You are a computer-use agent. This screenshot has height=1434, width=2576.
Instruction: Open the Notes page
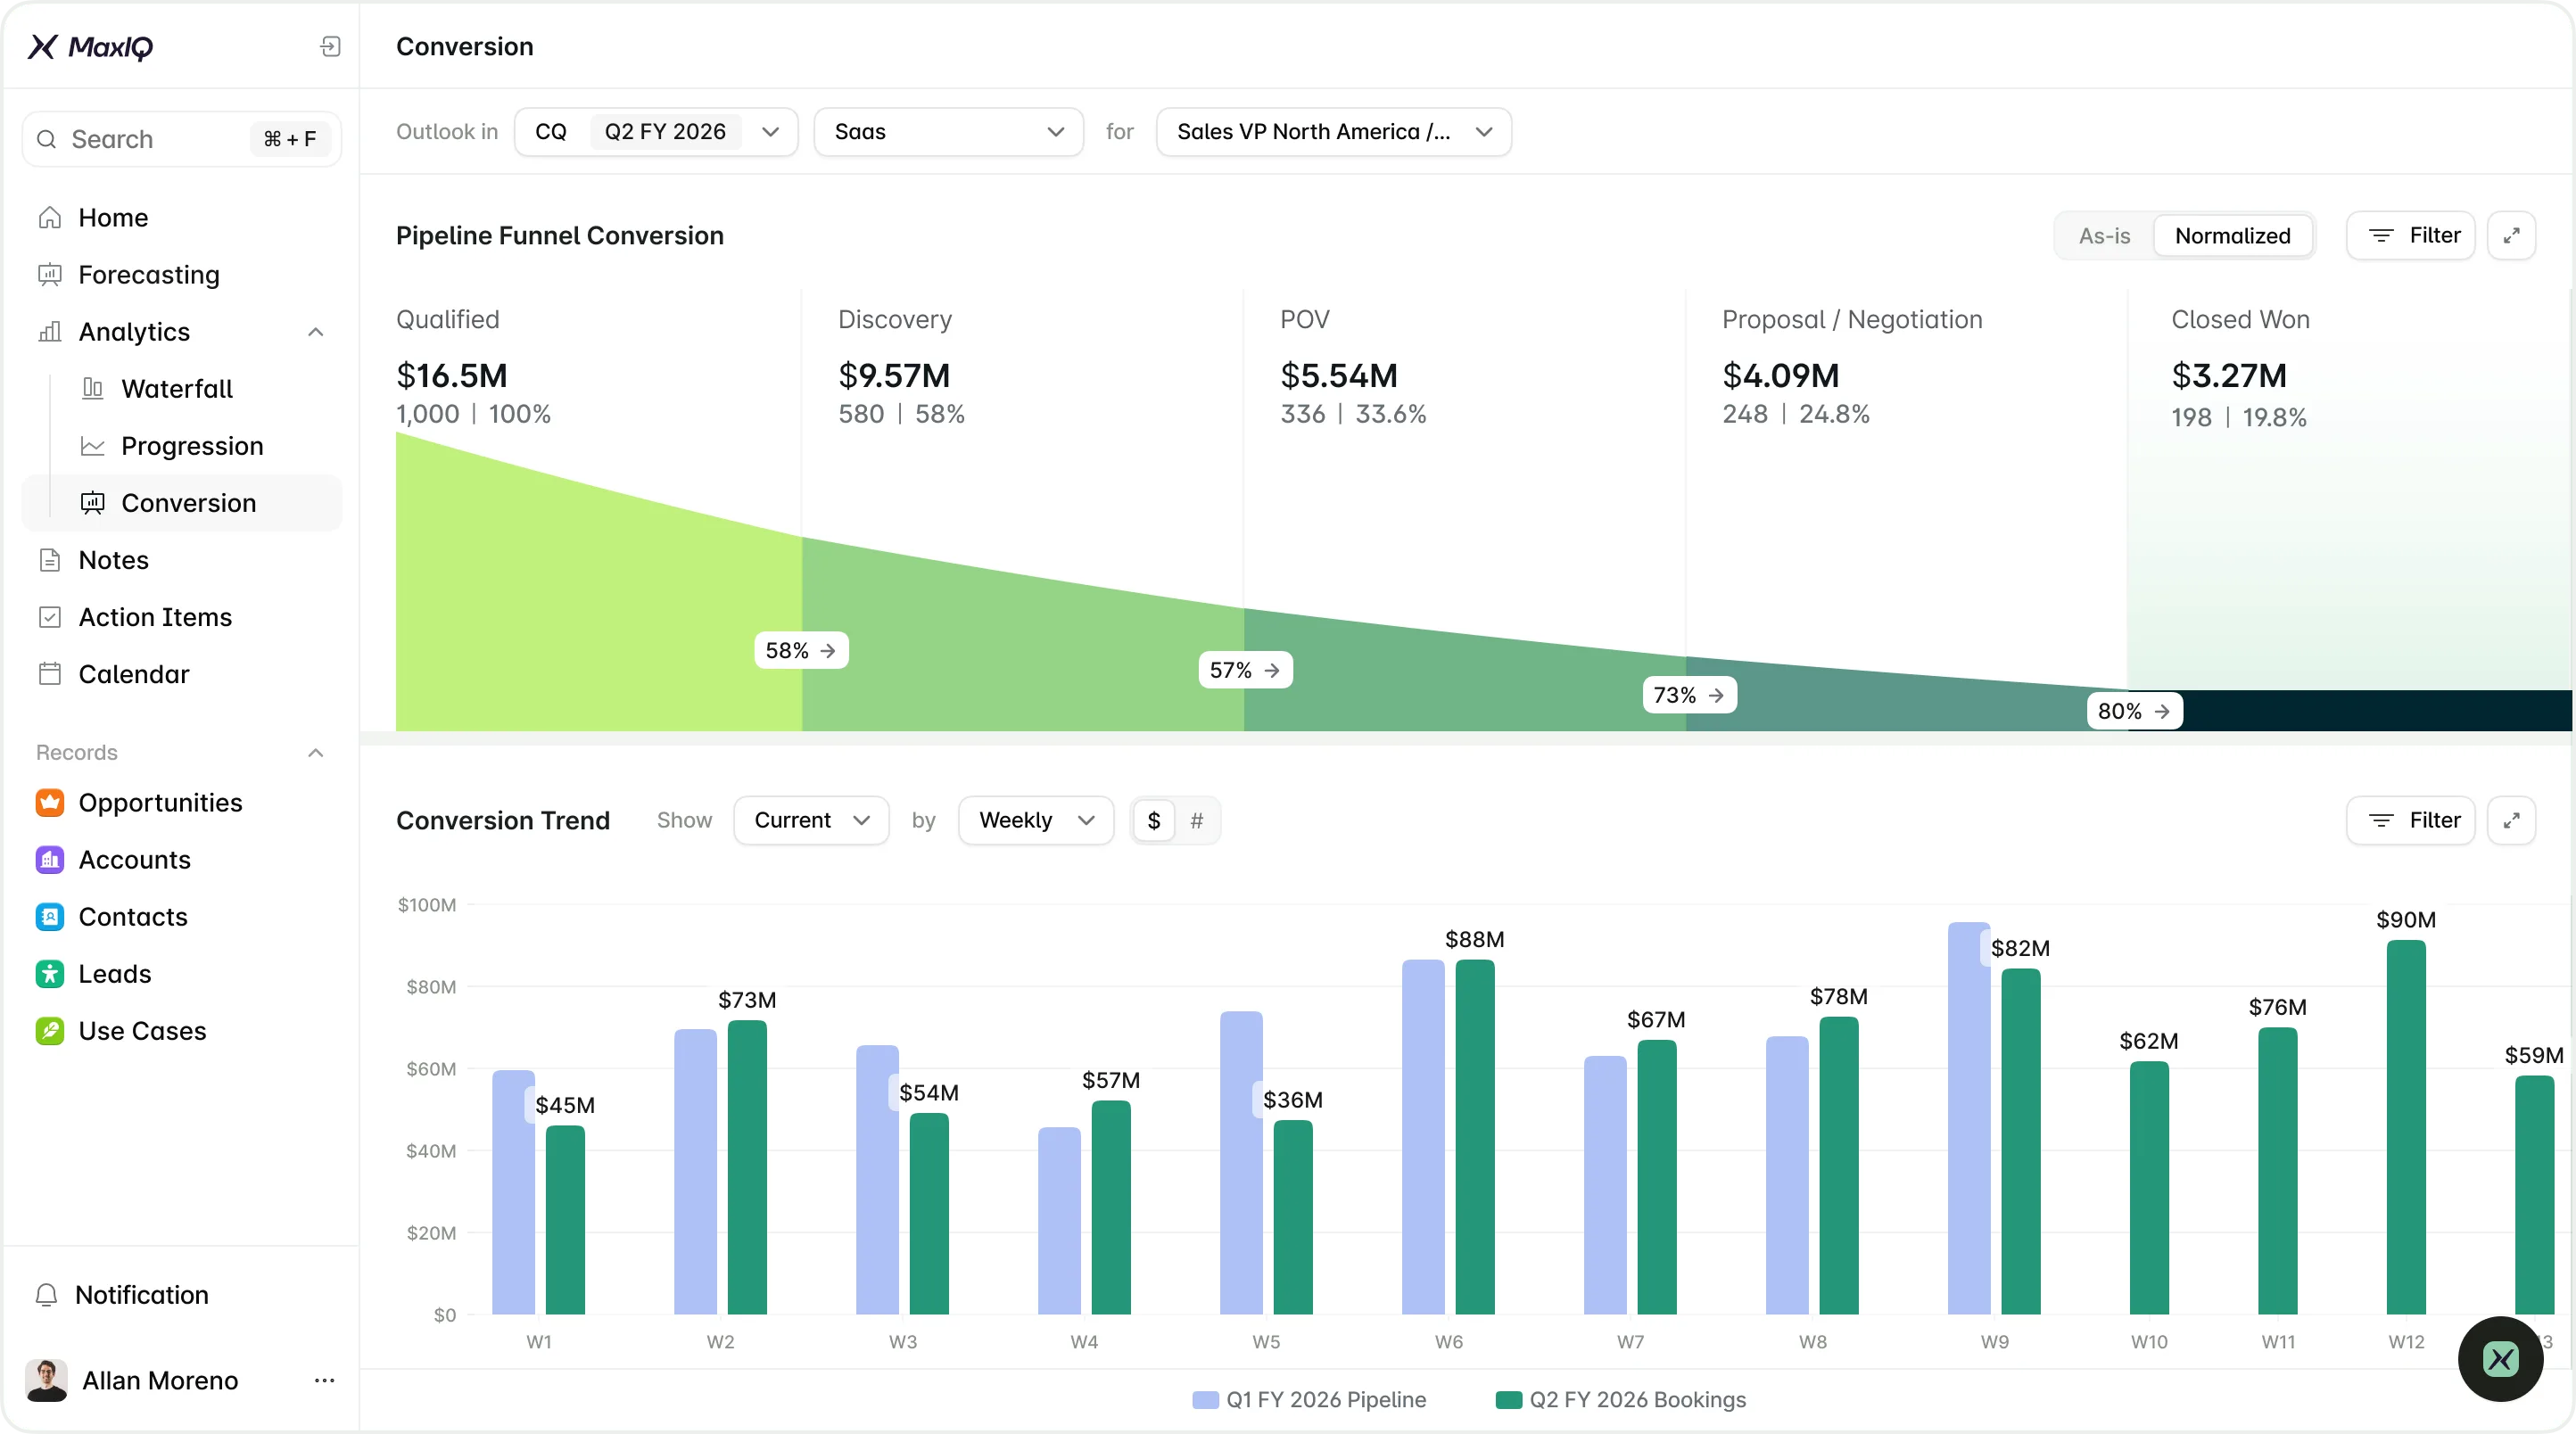click(181, 560)
